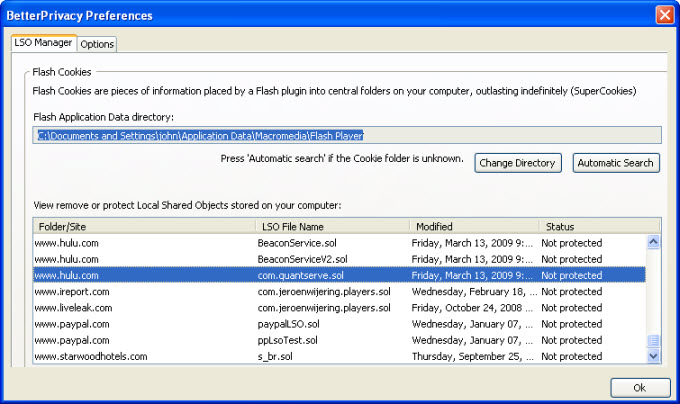The image size is (680, 404).
Task: Close the BetterPrivacy Preferences window
Action: coord(664,15)
